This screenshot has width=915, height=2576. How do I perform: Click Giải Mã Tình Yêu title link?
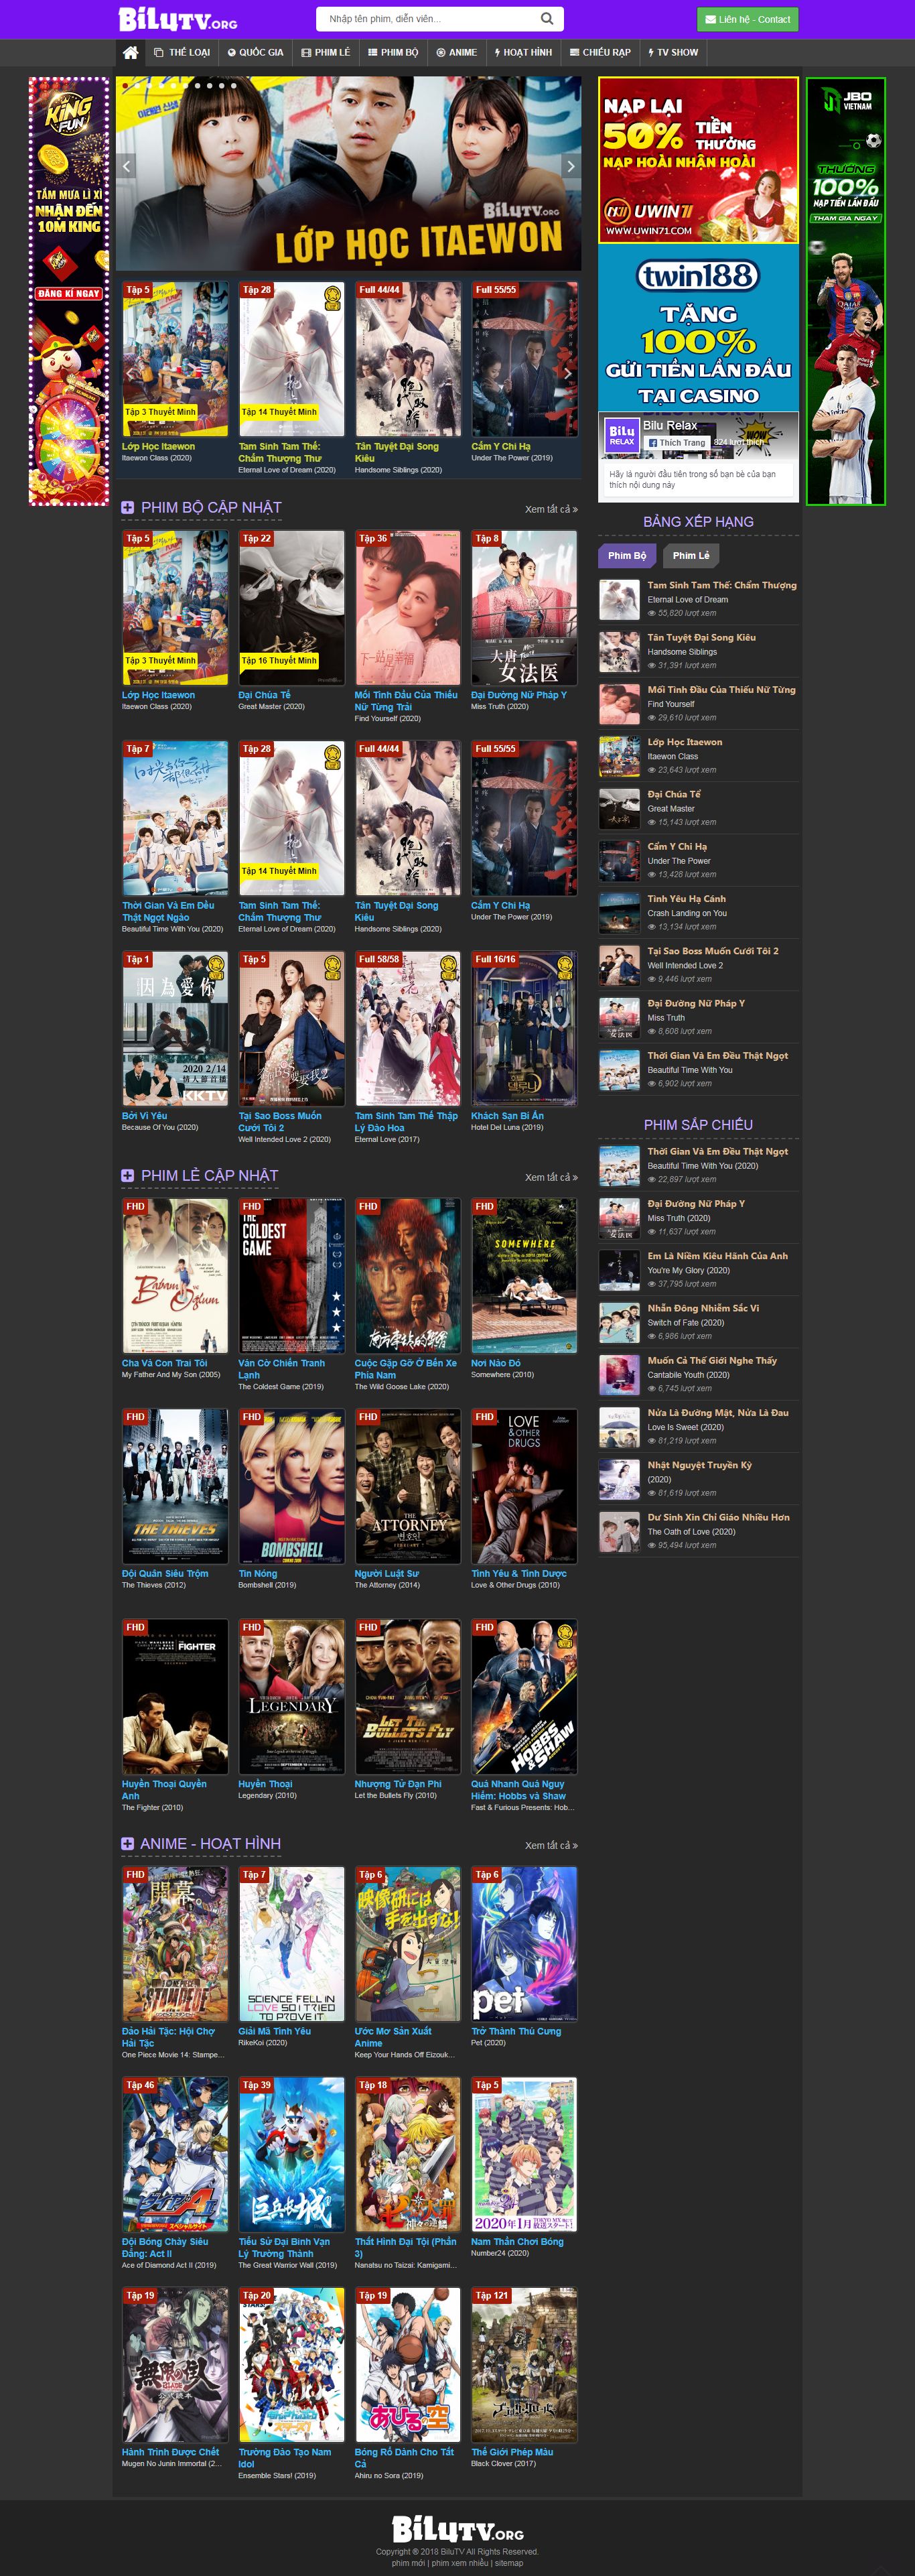[x=275, y=2031]
